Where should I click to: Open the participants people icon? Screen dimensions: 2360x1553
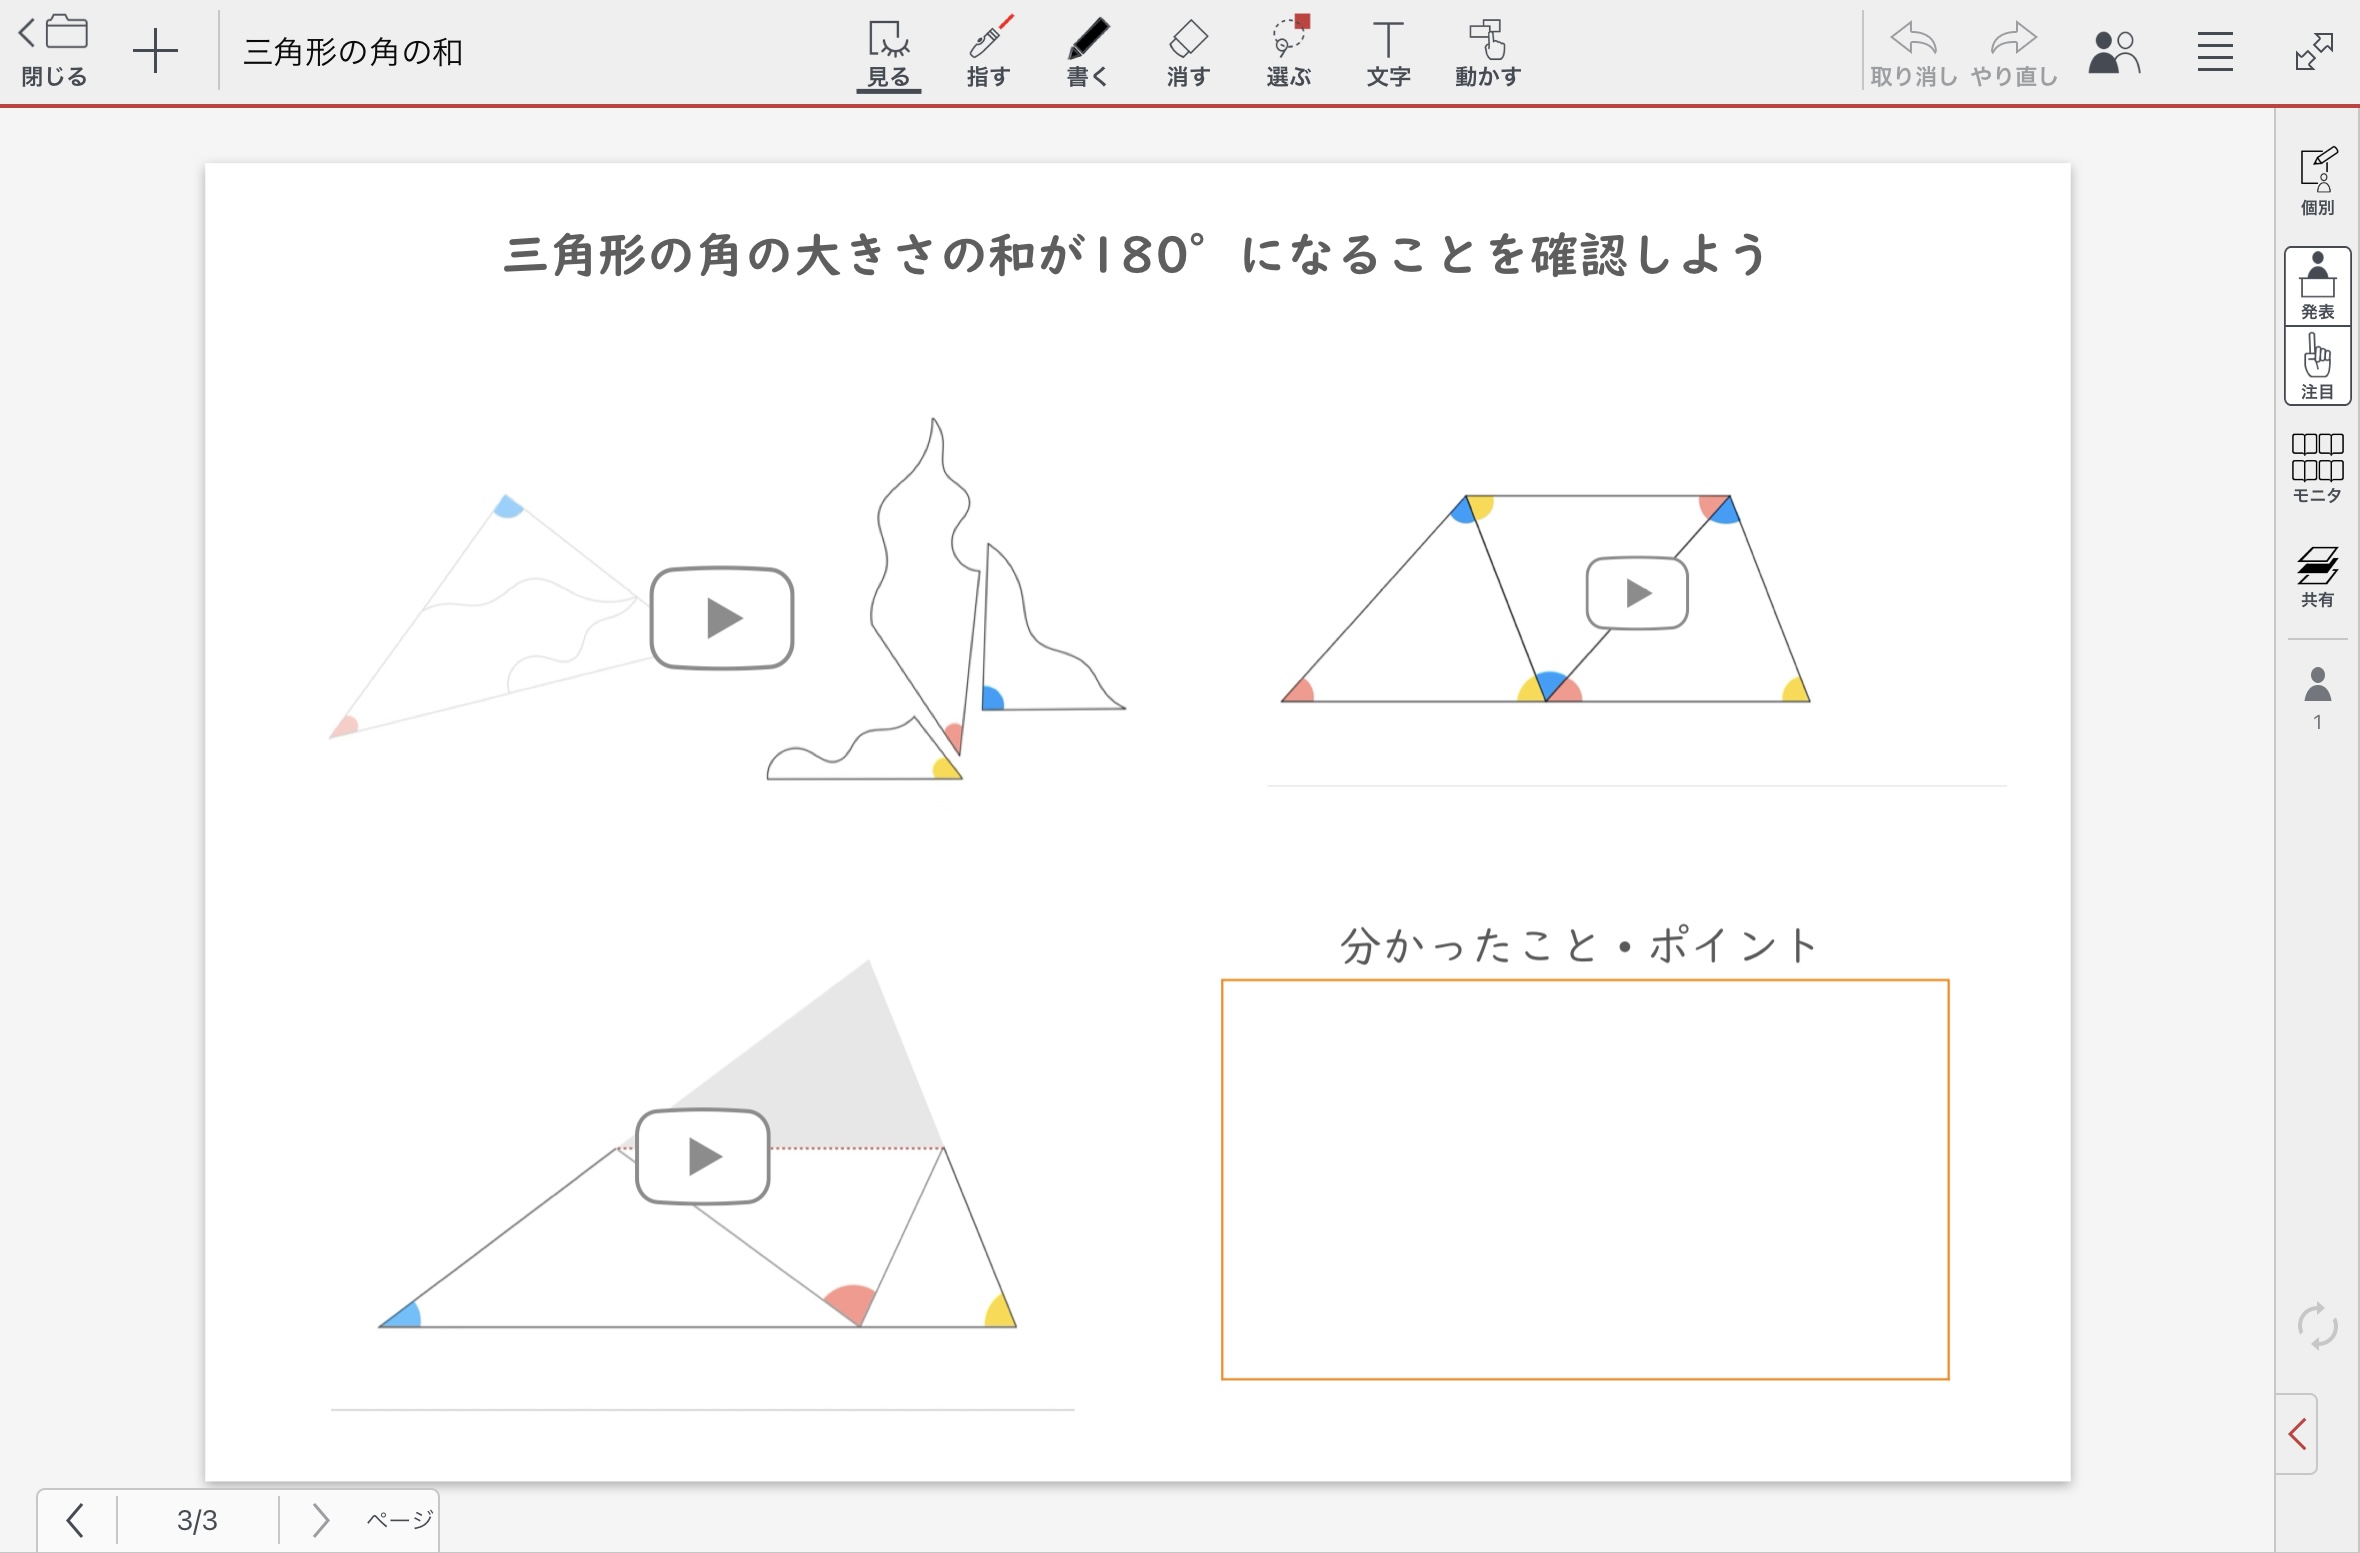(2113, 52)
